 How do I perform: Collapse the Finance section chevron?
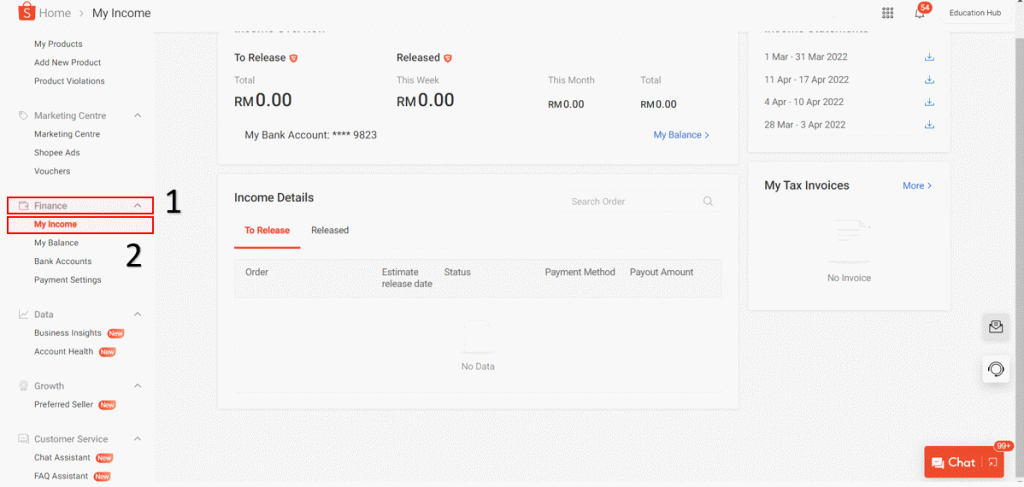click(x=137, y=206)
